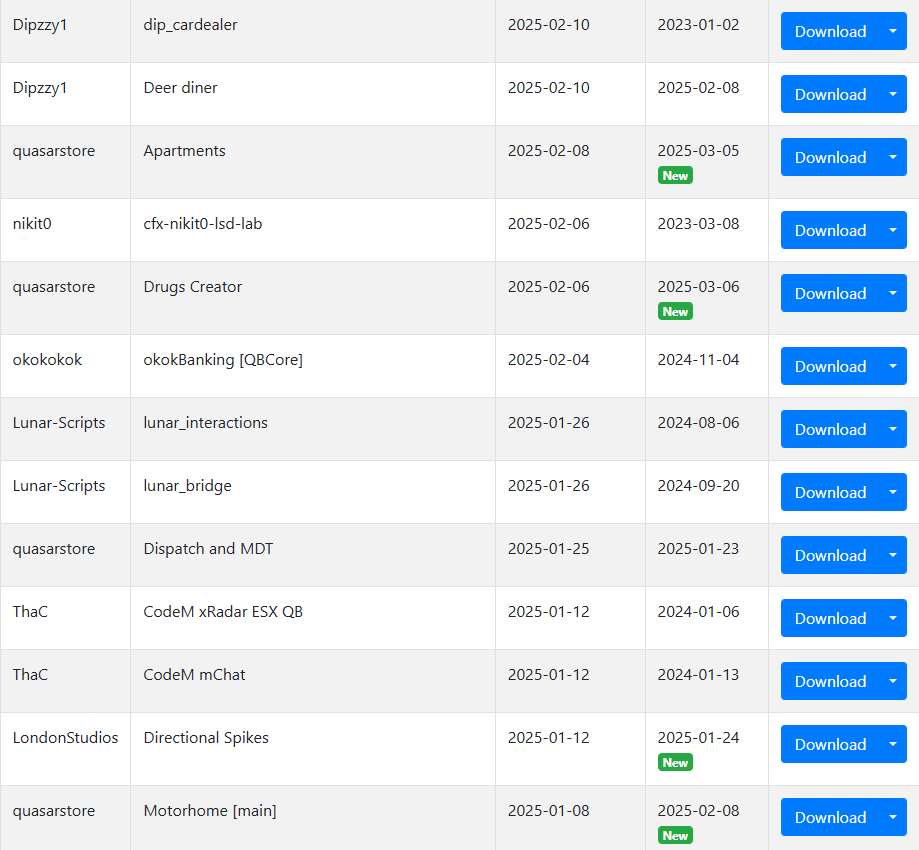The height and width of the screenshot is (850, 919).
Task: Click the New badge in Directional Spikes row
Action: (x=675, y=762)
